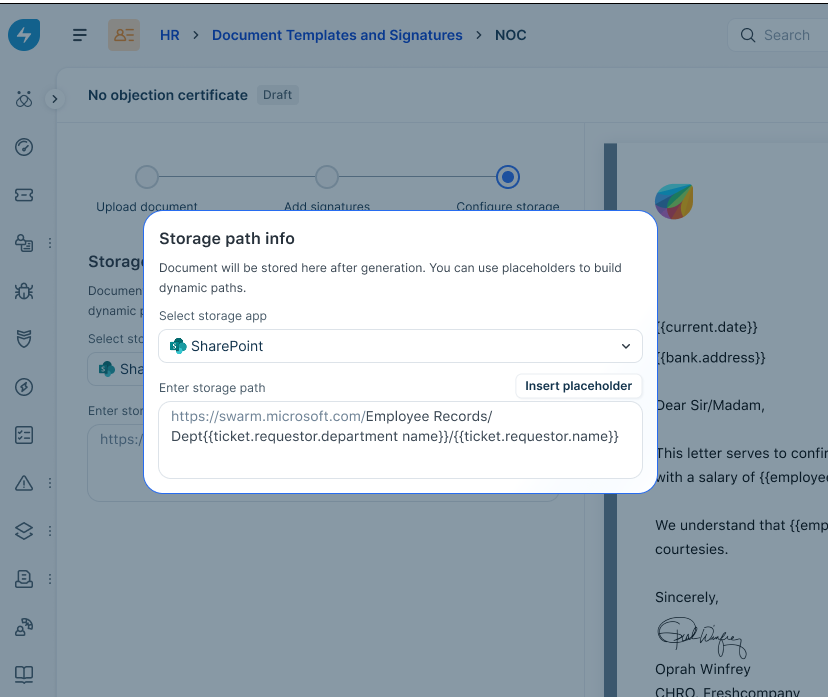Open the dashboard gauge icon in sidebar
Screen dimensions: 828x697
[24, 147]
